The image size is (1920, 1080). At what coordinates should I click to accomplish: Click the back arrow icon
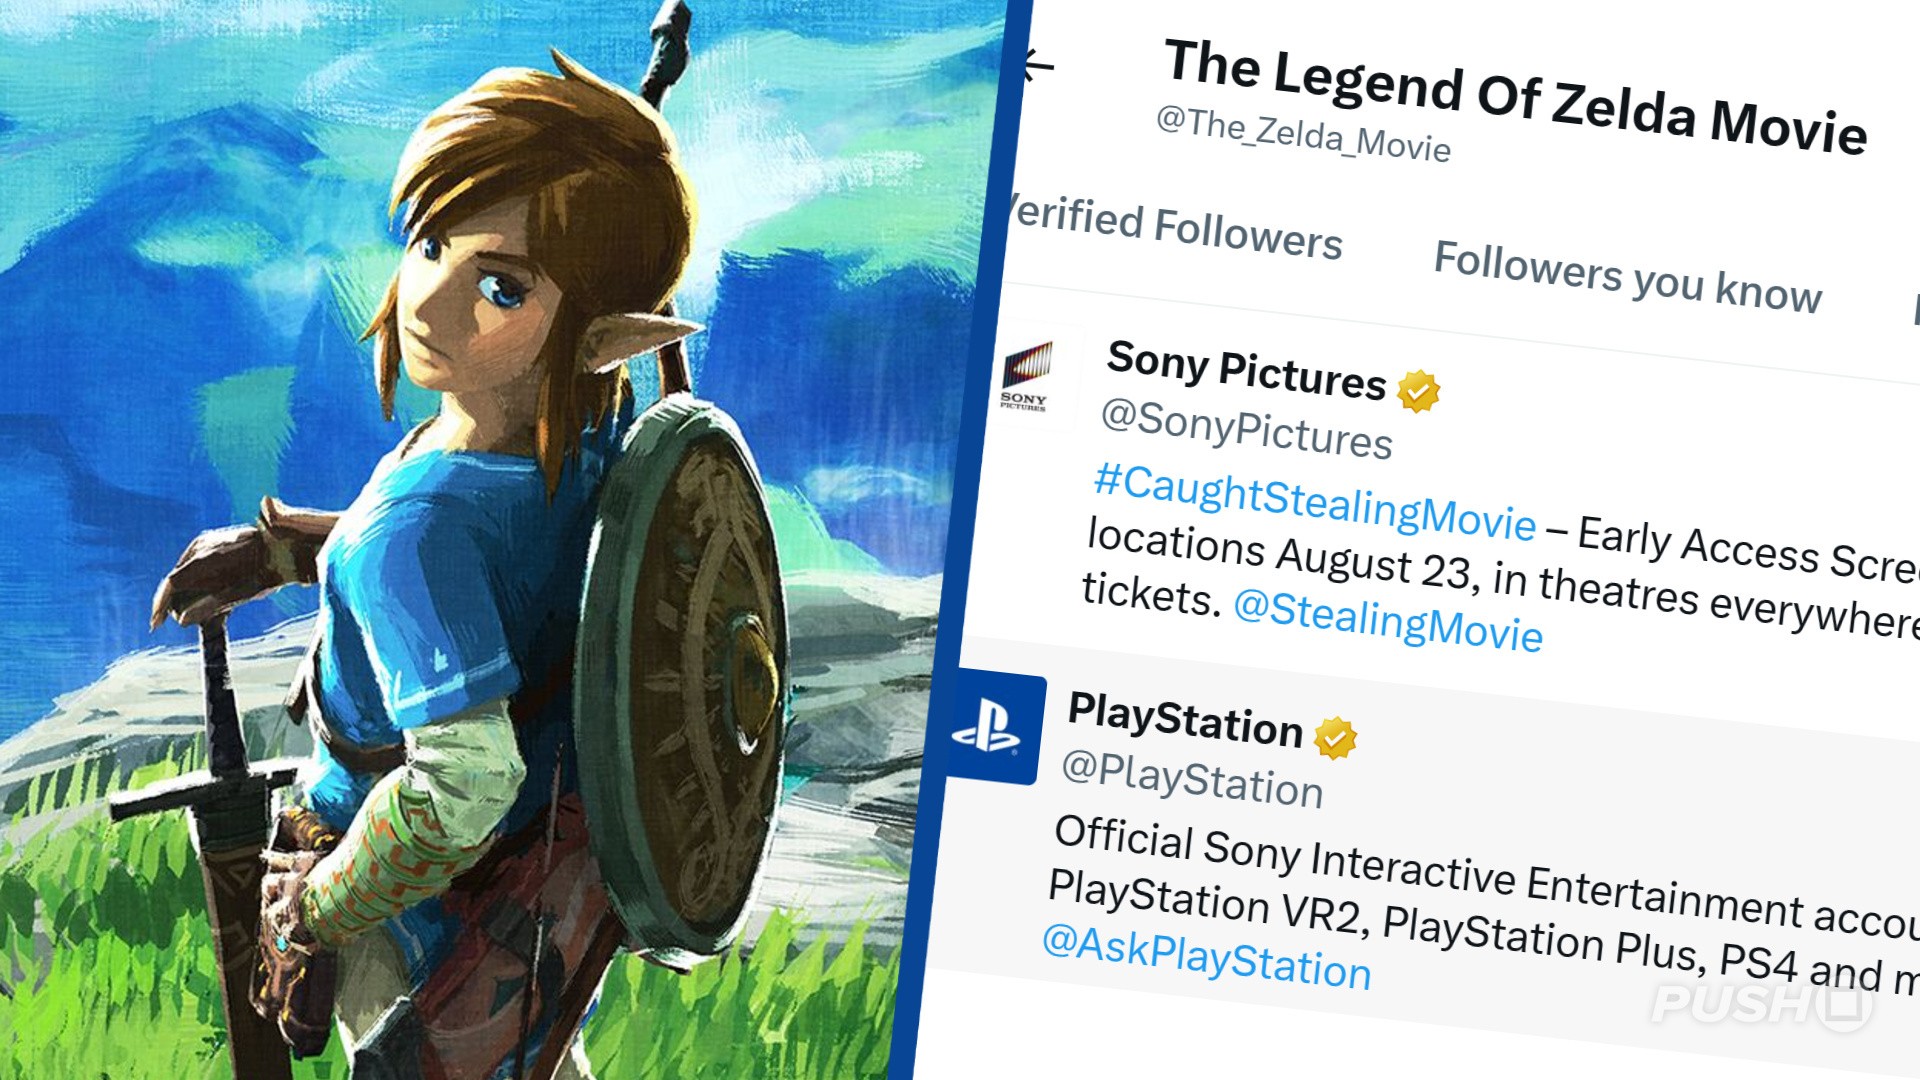coord(1038,66)
